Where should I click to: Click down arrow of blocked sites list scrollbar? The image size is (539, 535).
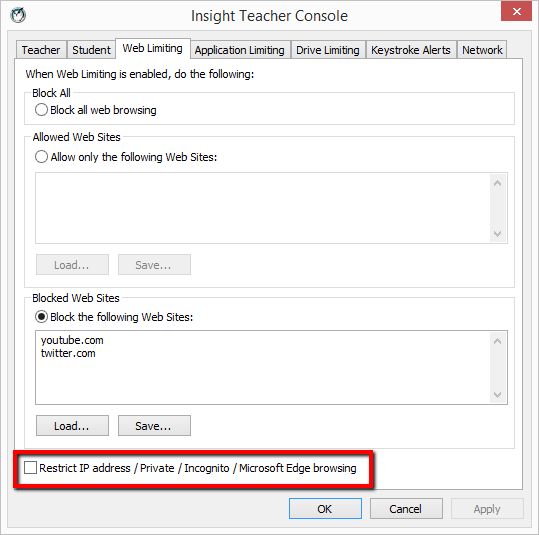click(497, 394)
